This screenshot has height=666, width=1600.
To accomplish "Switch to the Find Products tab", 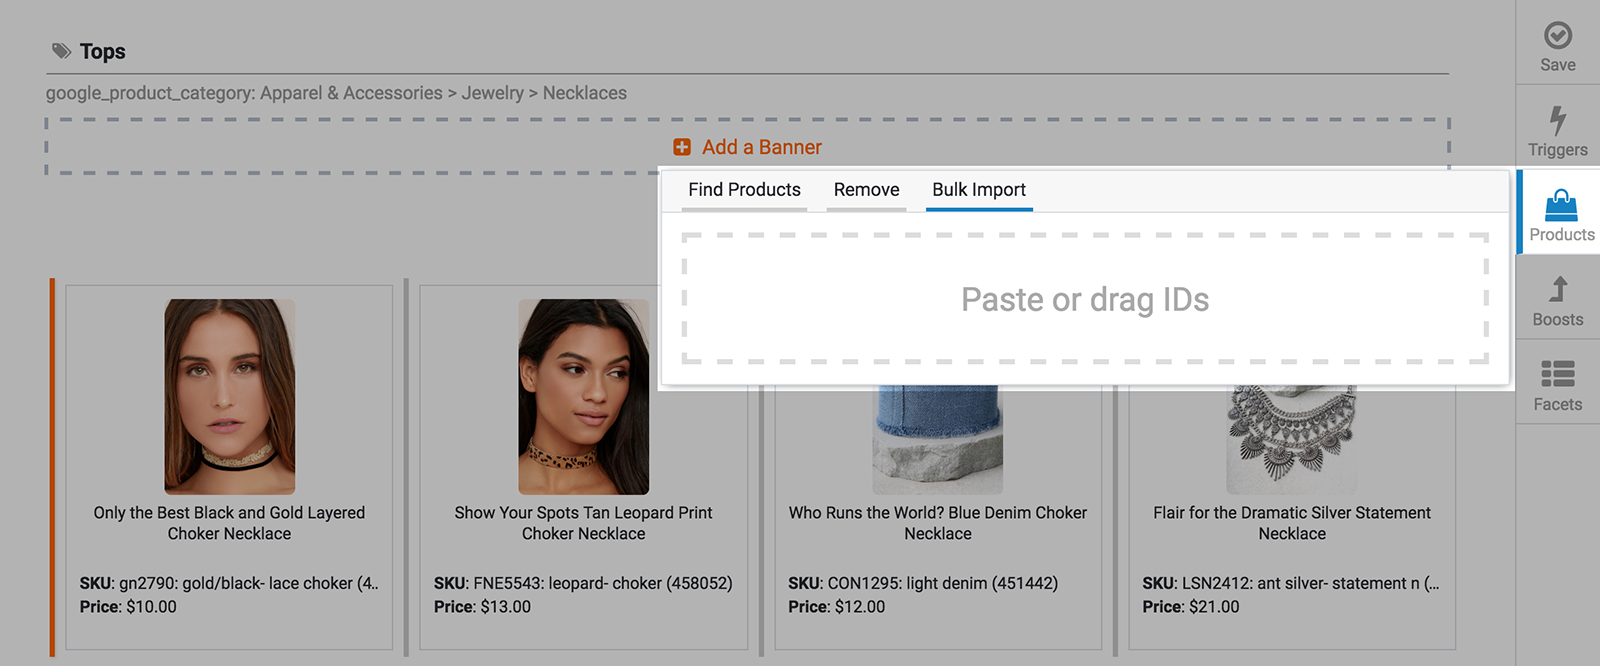I will (744, 190).
